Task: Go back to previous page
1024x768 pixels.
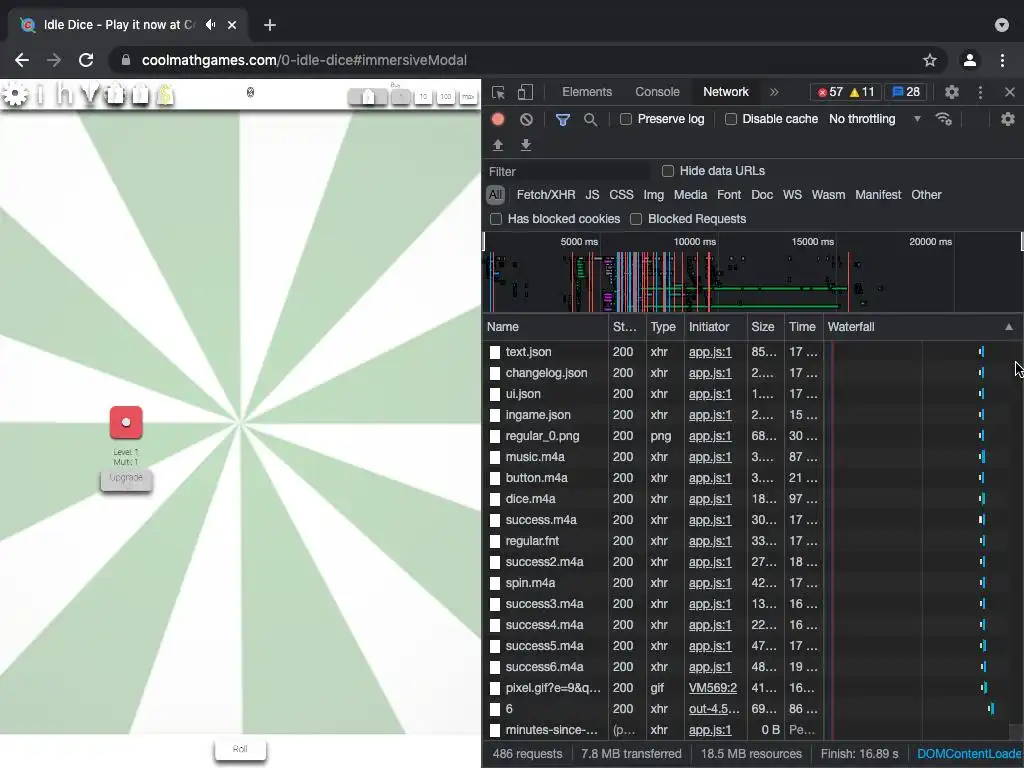Action: coord(22,60)
